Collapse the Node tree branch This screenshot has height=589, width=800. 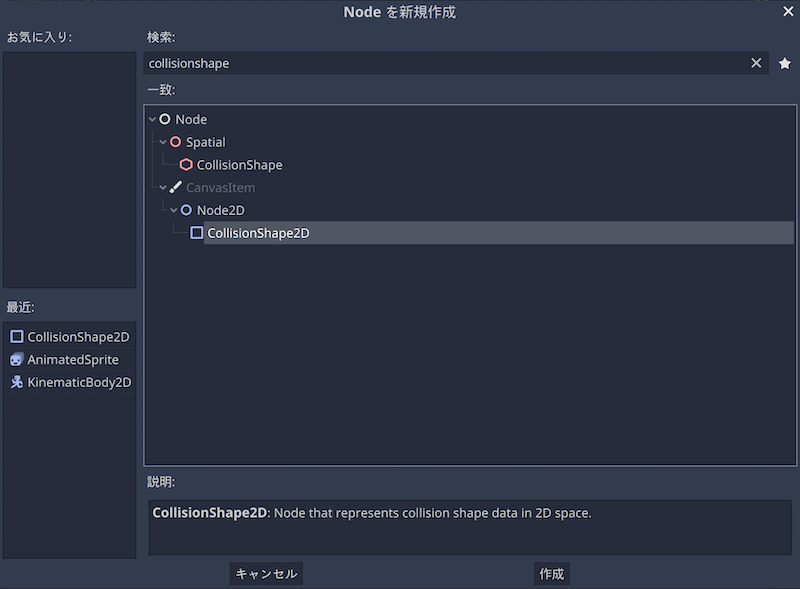152,118
